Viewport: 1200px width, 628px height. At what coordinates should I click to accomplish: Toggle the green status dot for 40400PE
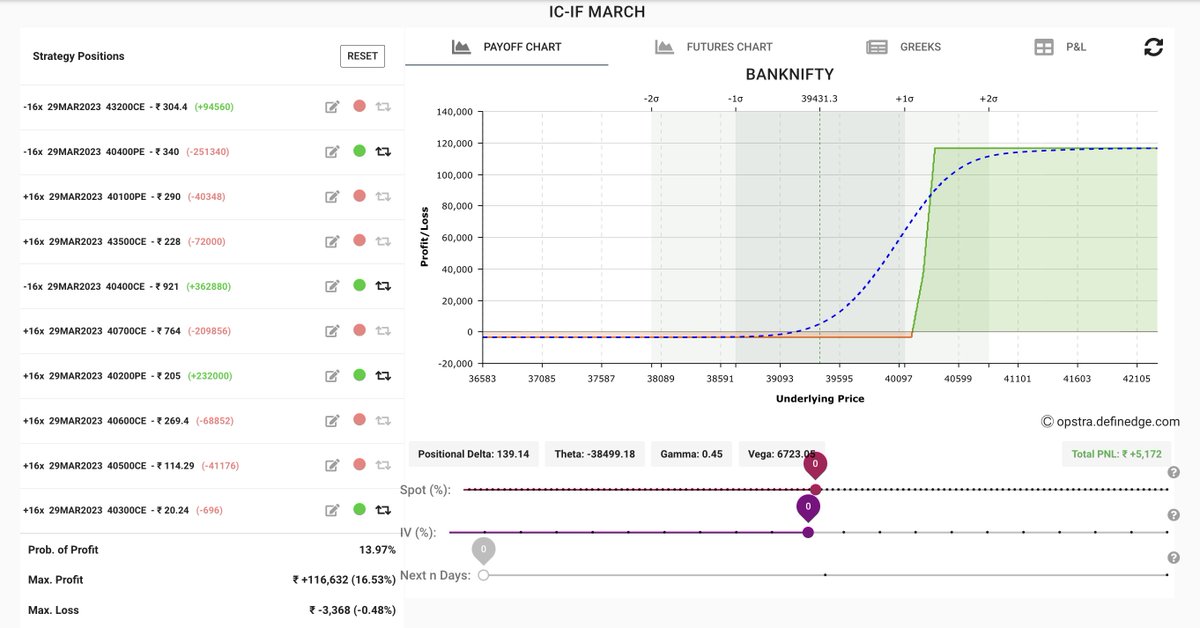[x=359, y=152]
